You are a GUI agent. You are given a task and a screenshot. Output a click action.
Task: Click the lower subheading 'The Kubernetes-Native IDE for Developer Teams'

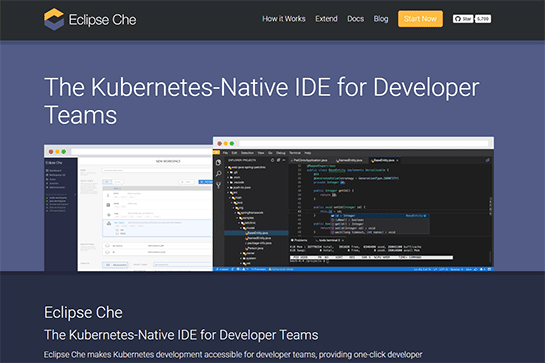[x=181, y=335]
